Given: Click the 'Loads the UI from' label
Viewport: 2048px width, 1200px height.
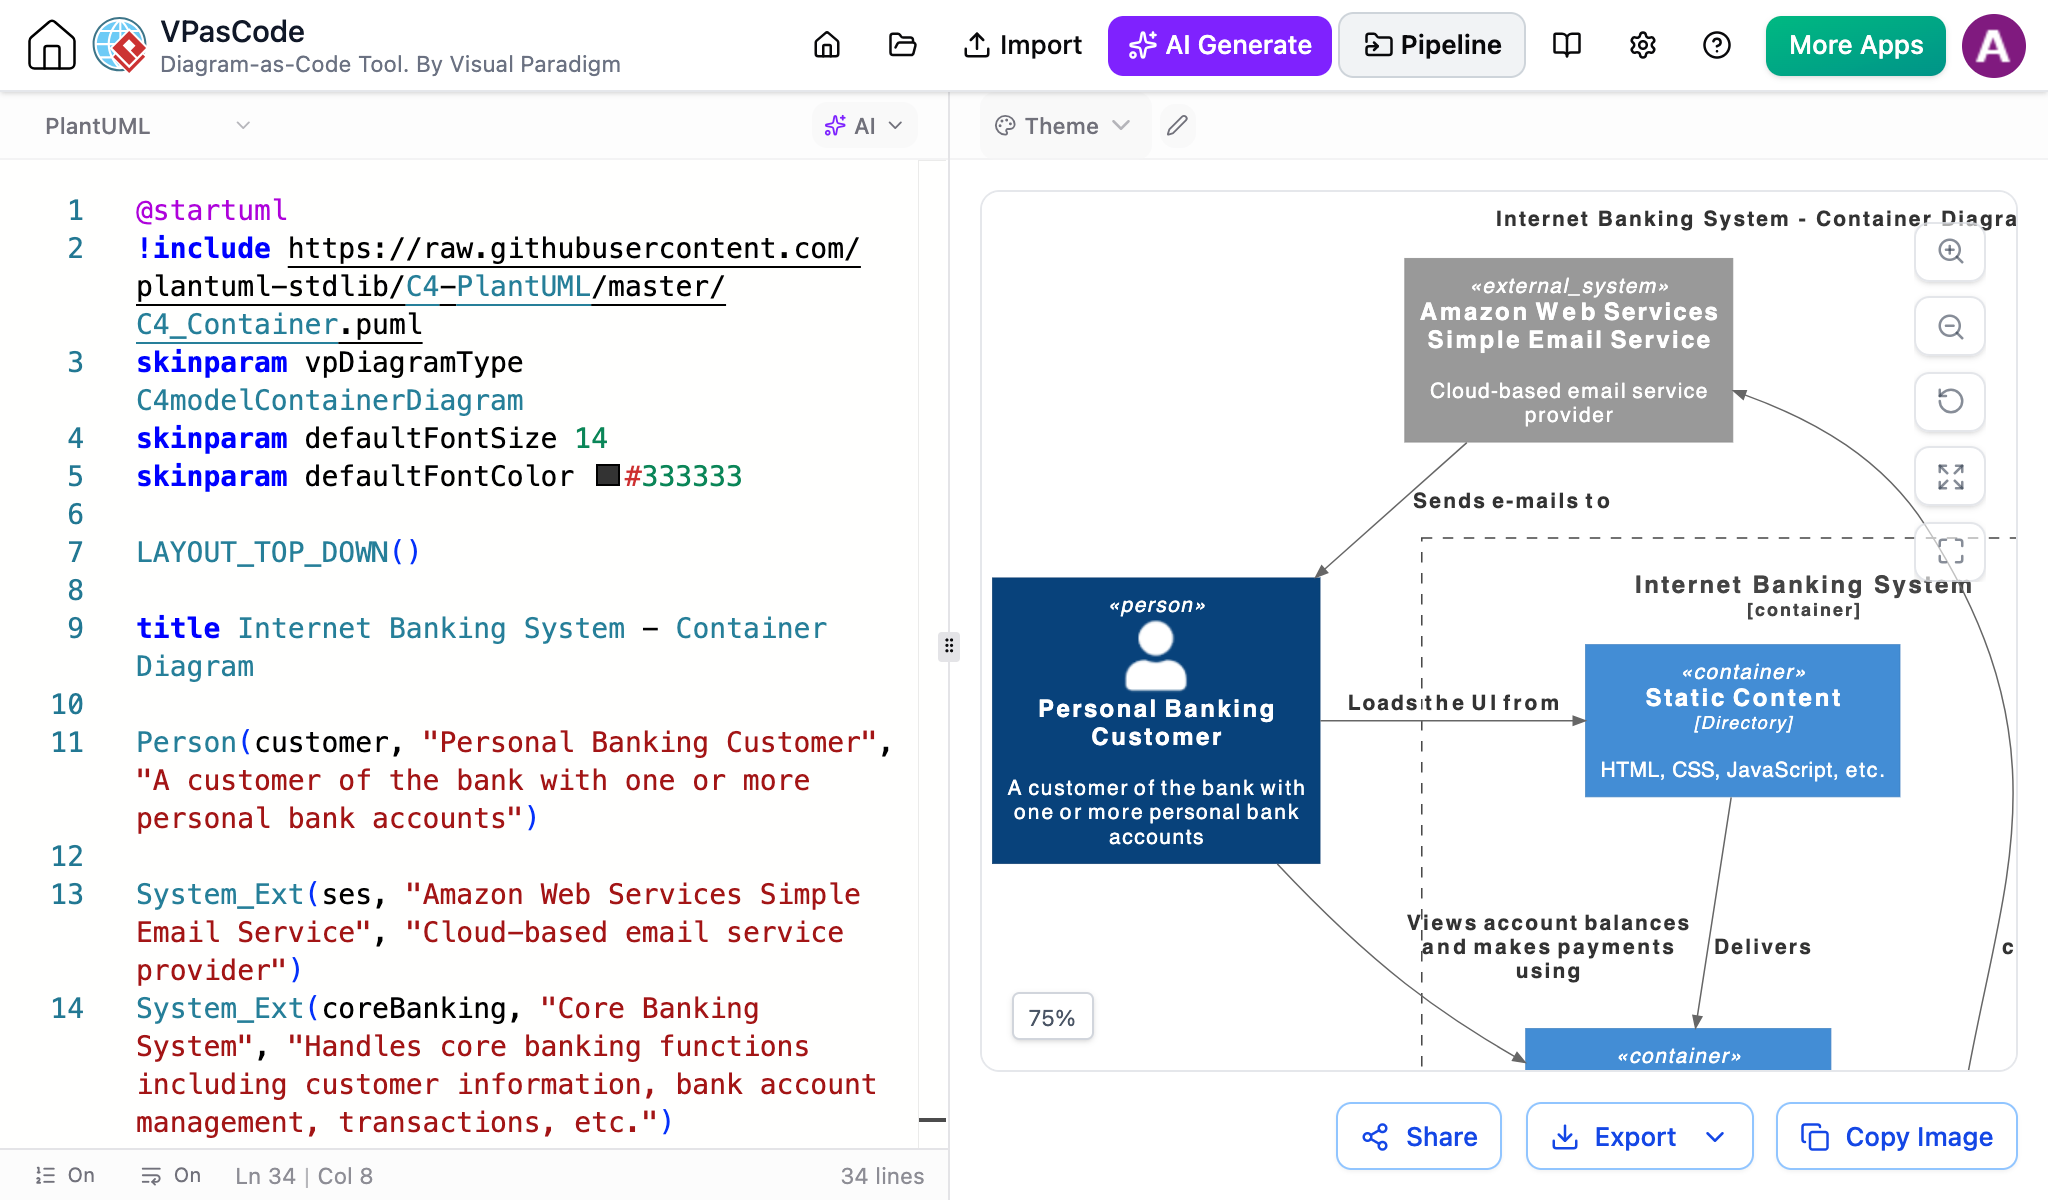Looking at the screenshot, I should pos(1453,702).
